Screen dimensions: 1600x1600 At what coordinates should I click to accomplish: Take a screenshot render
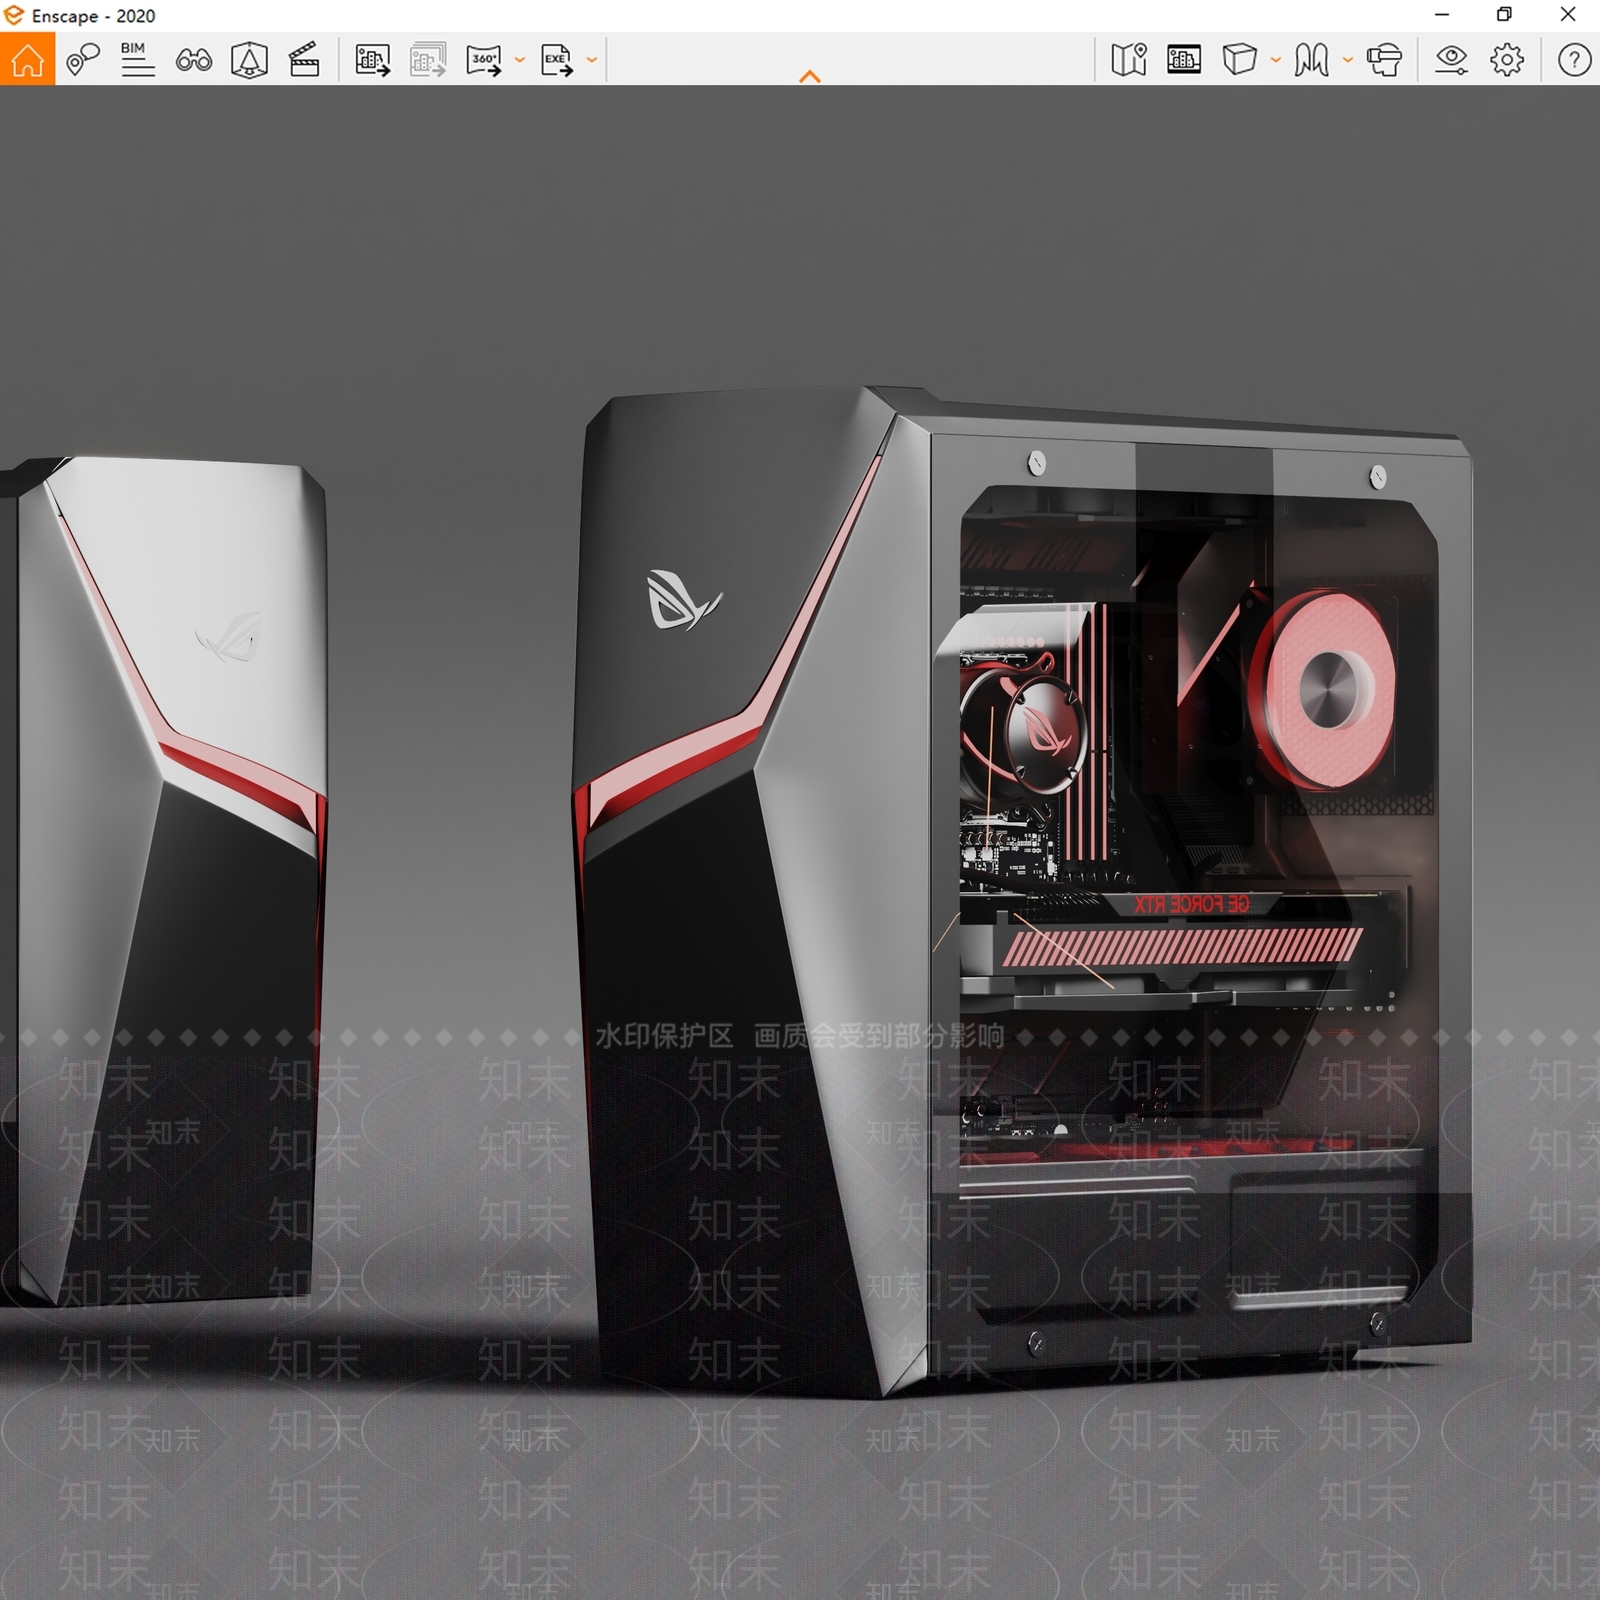(372, 60)
